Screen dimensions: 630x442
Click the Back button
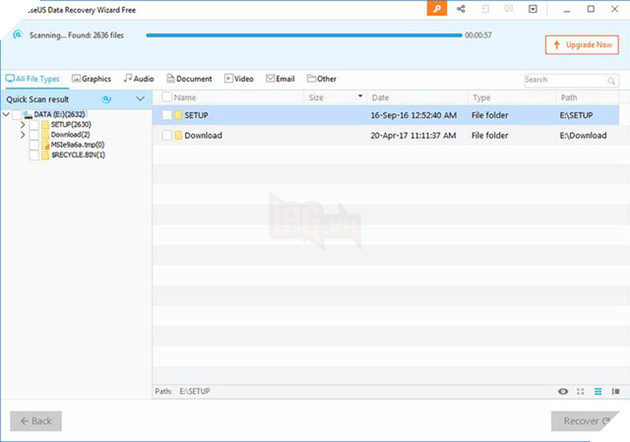tap(36, 421)
